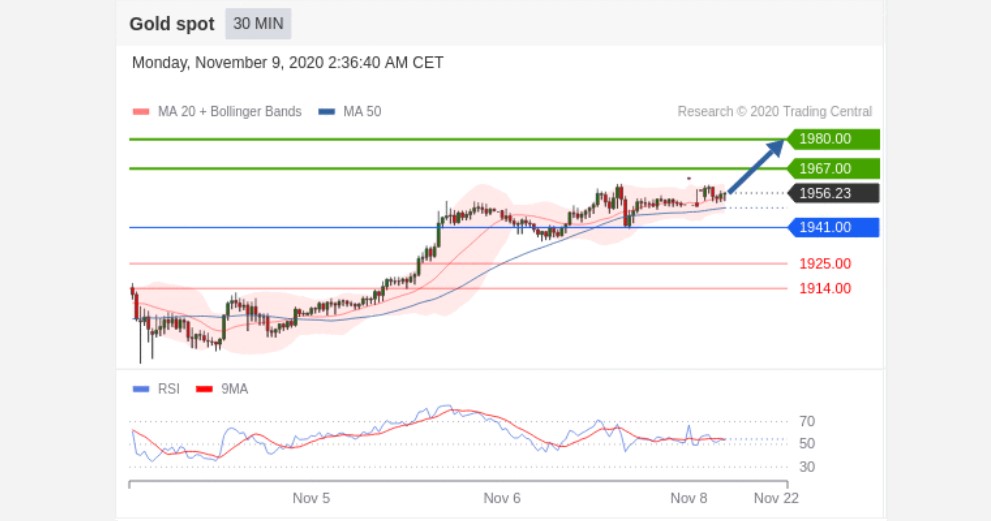Click the Nov 5 date axis label
Screen dimensions: 991x521
click(311, 498)
